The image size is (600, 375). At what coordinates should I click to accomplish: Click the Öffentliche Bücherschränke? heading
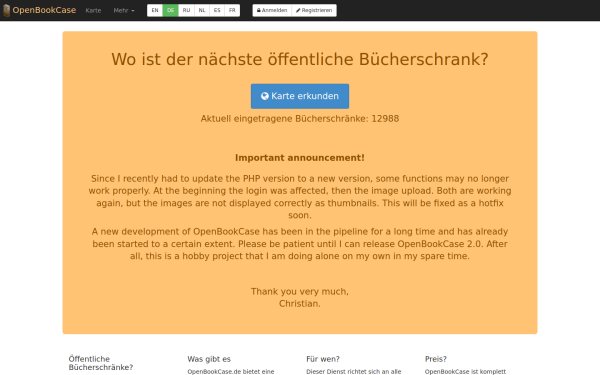point(101,363)
